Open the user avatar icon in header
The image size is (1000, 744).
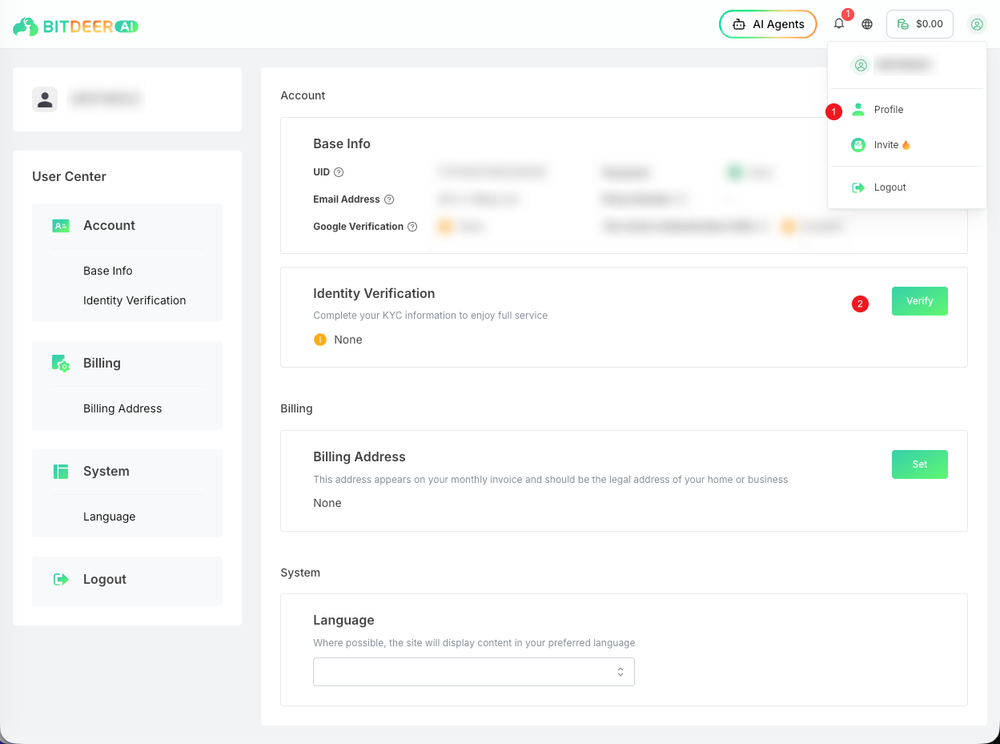click(976, 24)
